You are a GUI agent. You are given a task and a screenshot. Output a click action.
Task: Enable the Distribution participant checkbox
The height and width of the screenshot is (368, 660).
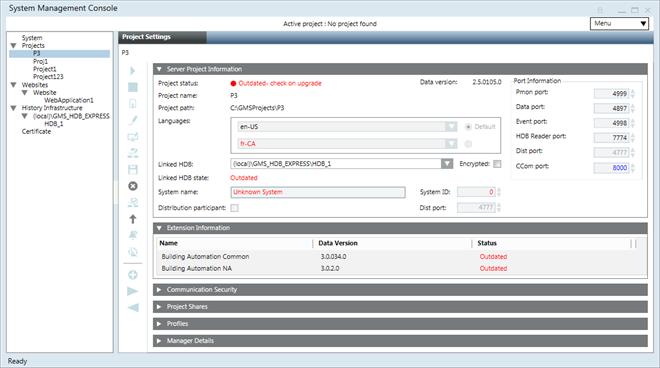(x=234, y=208)
